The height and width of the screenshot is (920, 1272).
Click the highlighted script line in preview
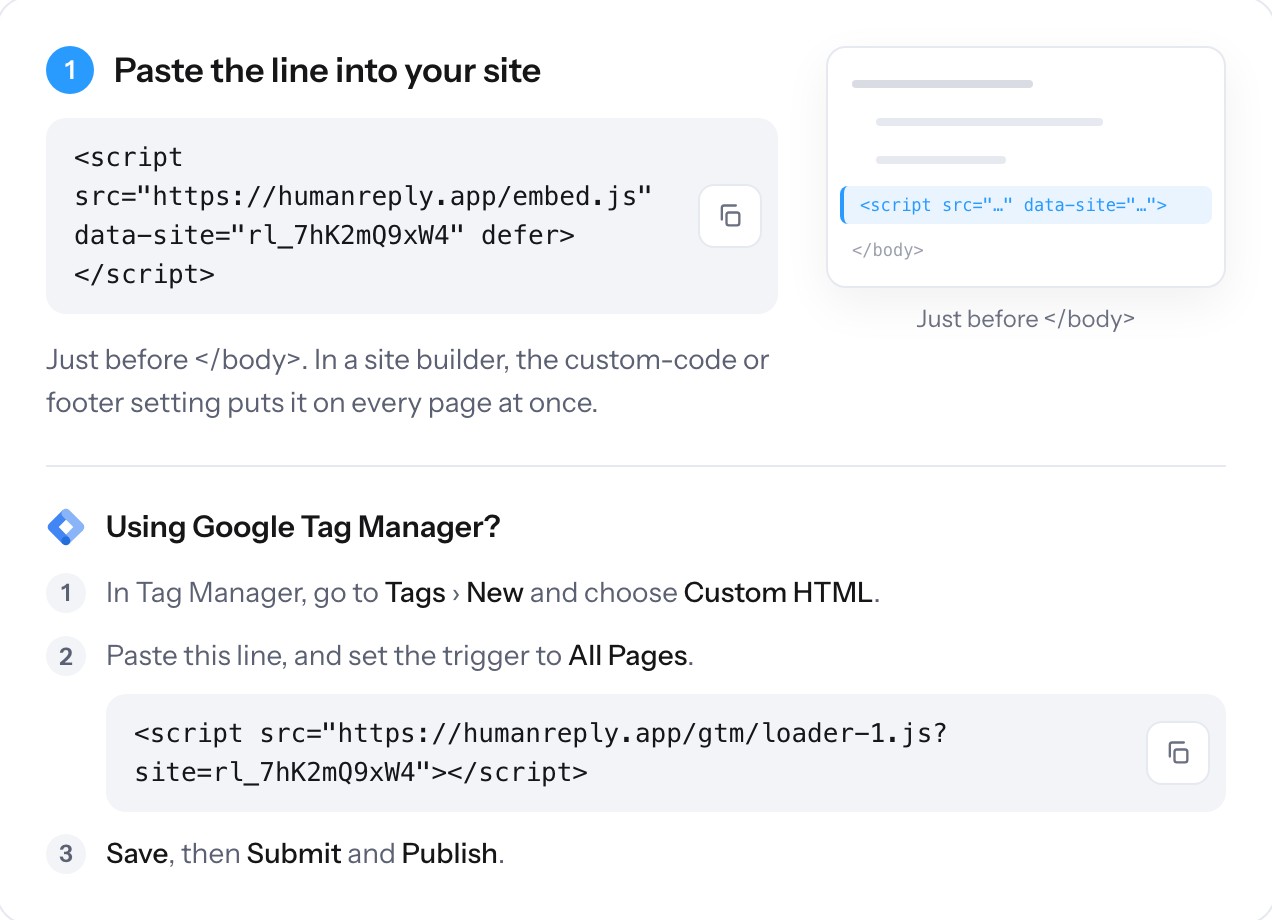(x=1025, y=205)
